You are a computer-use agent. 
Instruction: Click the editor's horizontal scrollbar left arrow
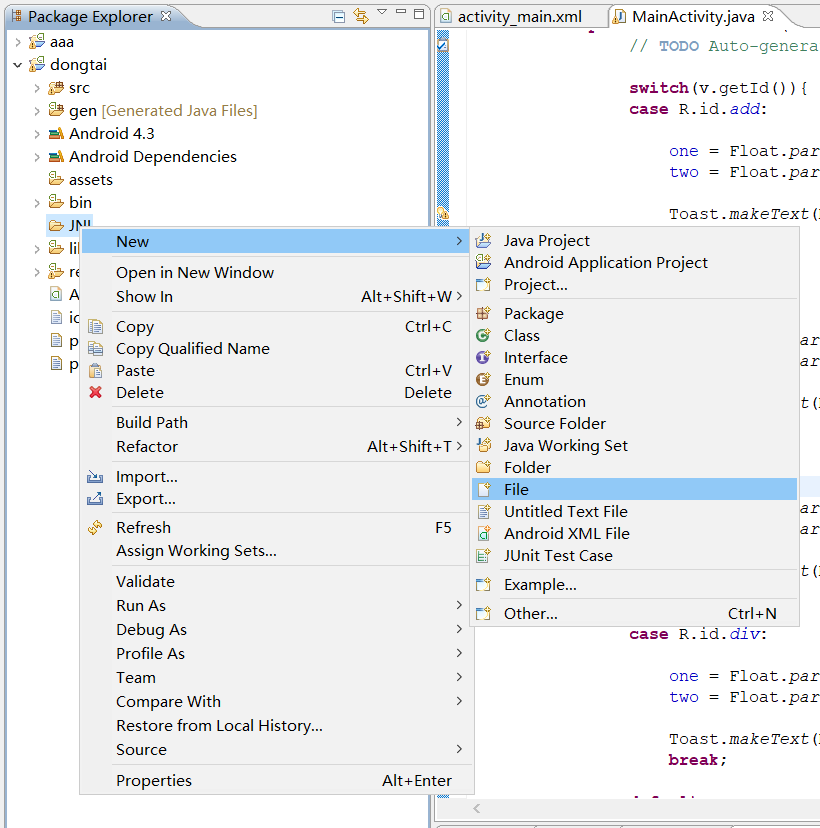click(477, 808)
